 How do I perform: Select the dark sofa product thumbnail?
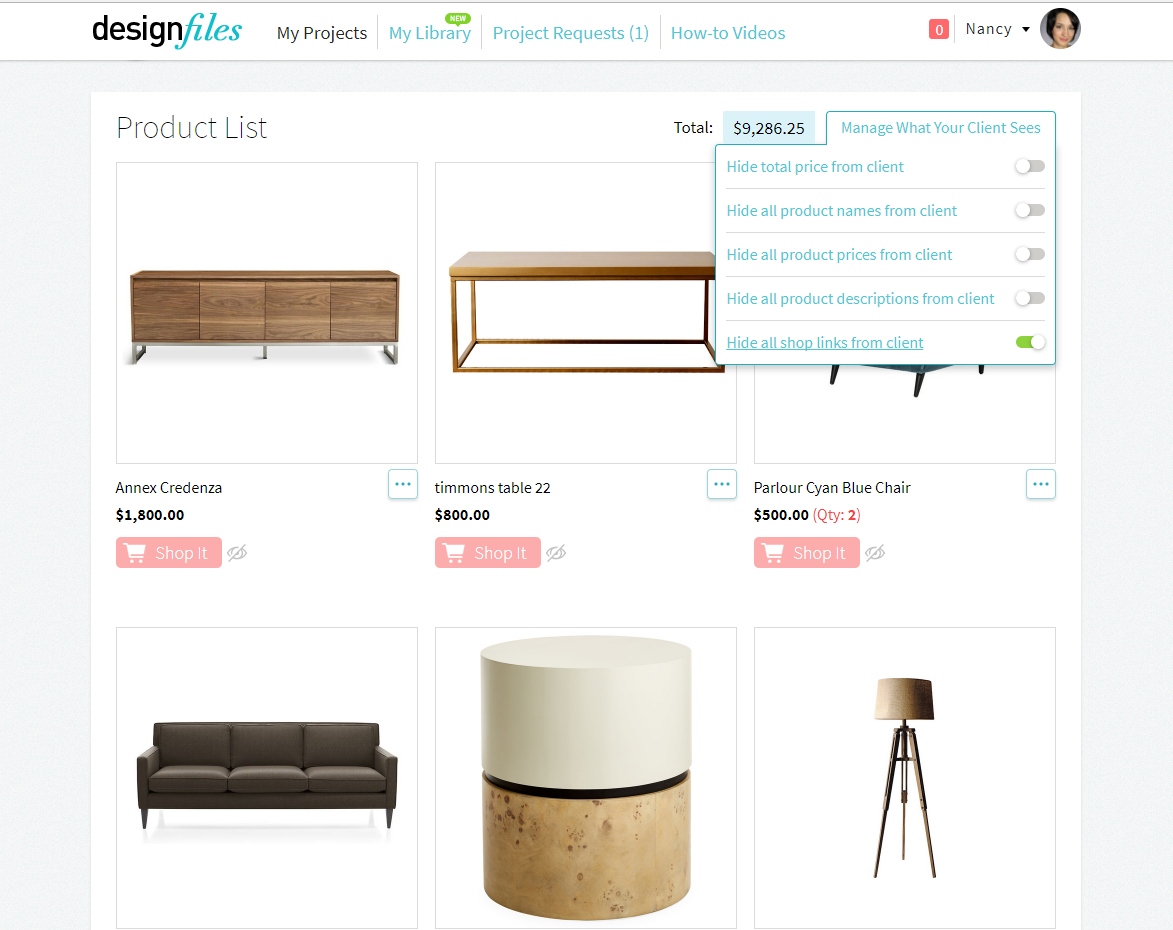pyautogui.click(x=267, y=777)
